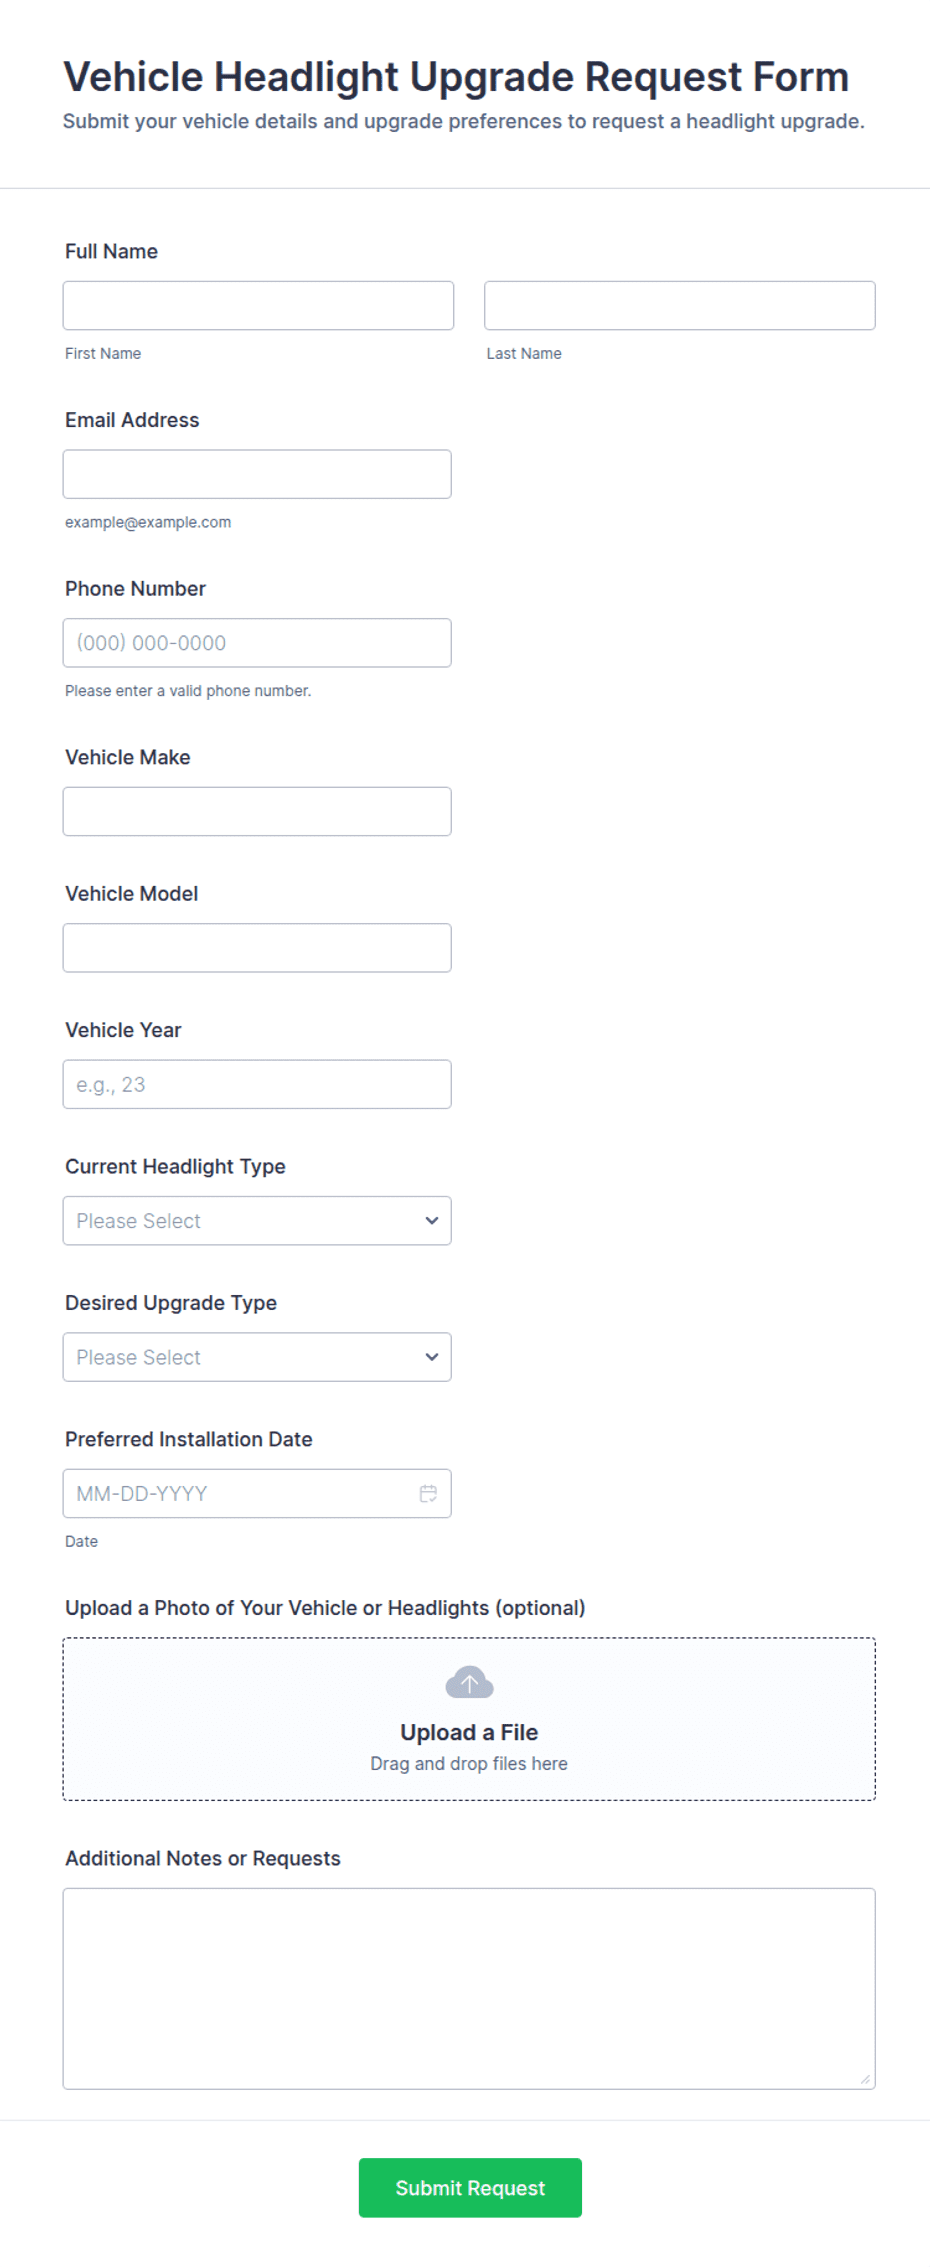Click the Vehicle Make text field
This screenshot has width=930, height=2267.
point(257,811)
